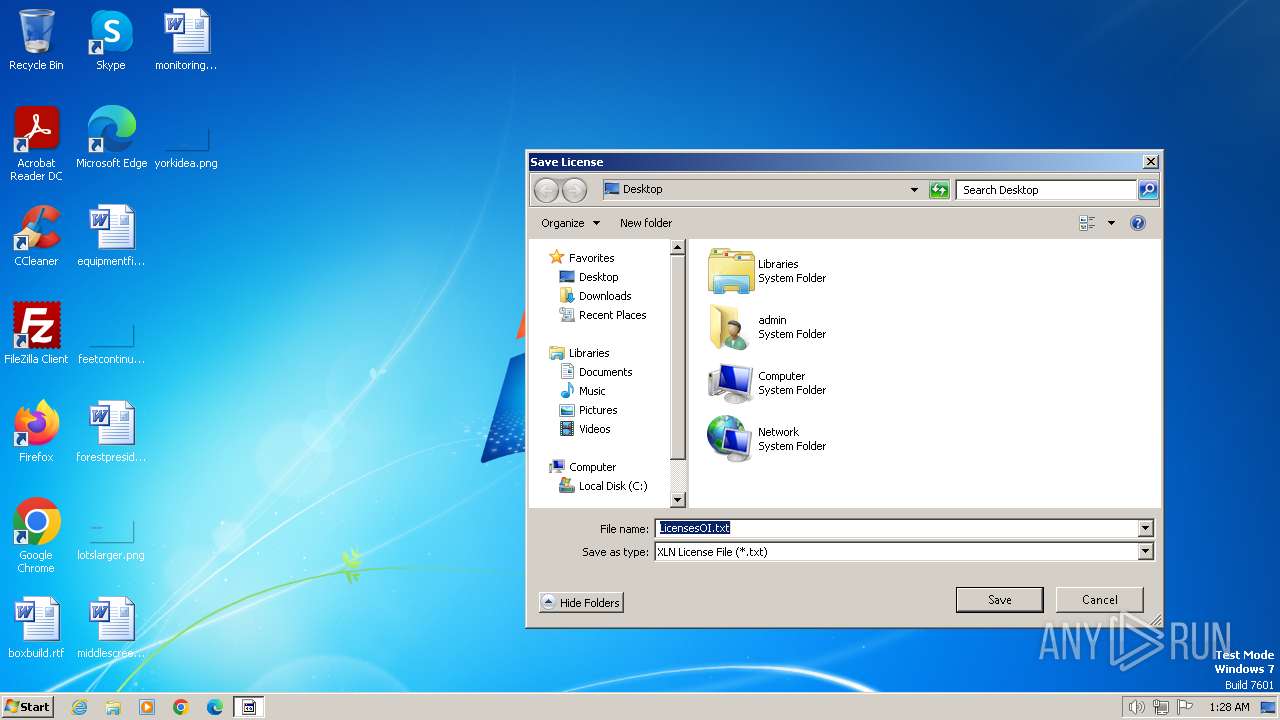The height and width of the screenshot is (720, 1280).
Task: Hide Folders pane
Action: [x=581, y=603]
